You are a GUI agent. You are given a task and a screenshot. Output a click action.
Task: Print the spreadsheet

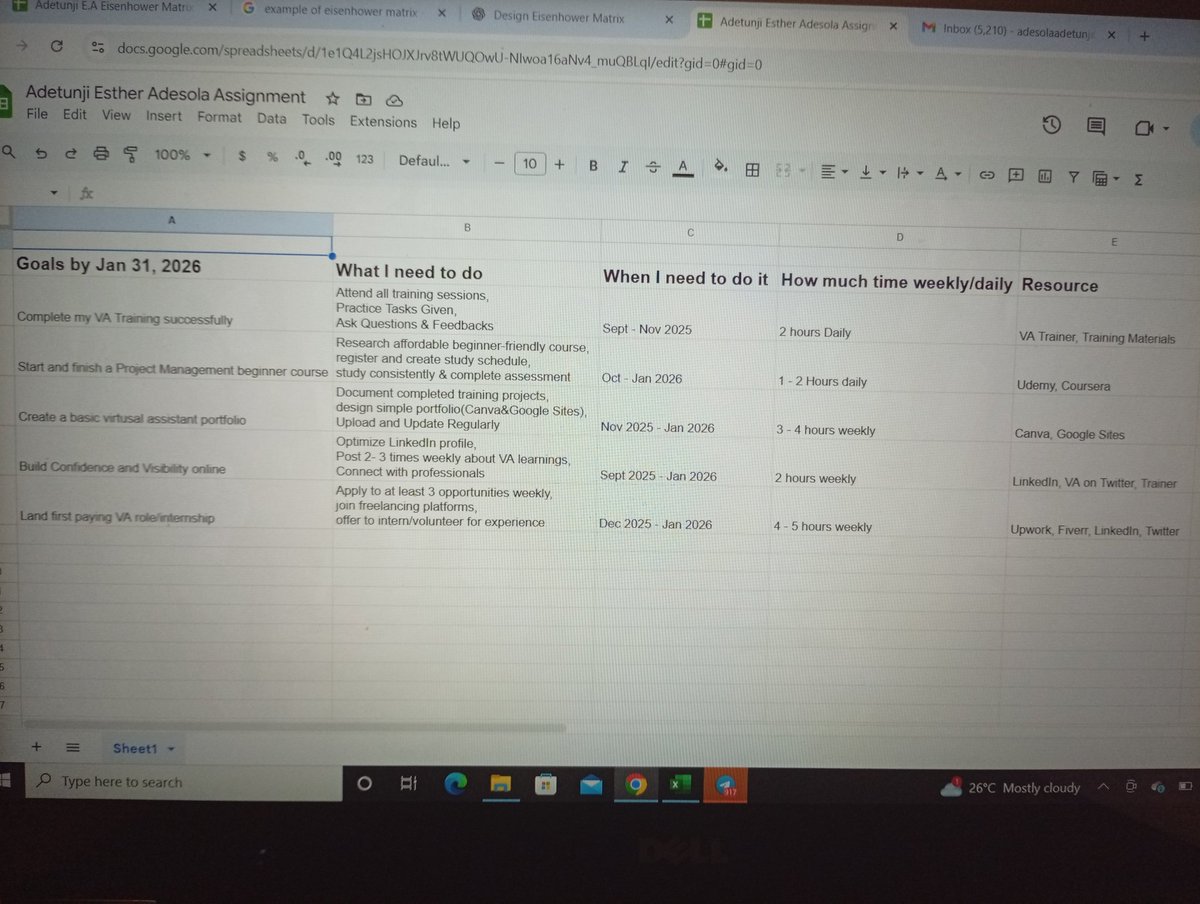pos(100,154)
